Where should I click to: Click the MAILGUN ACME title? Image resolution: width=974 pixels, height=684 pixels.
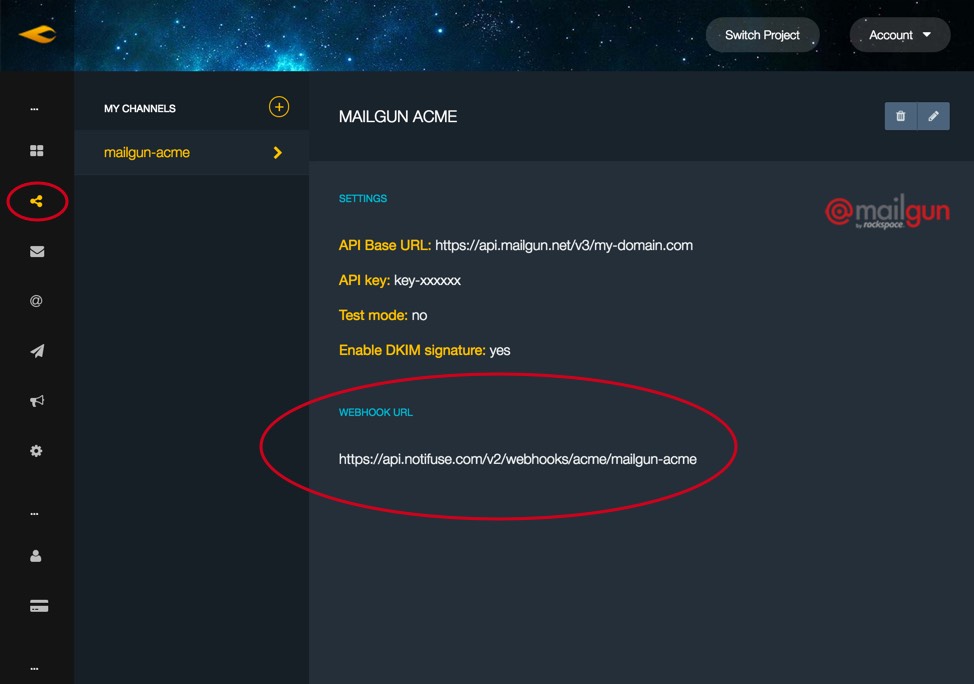point(398,117)
